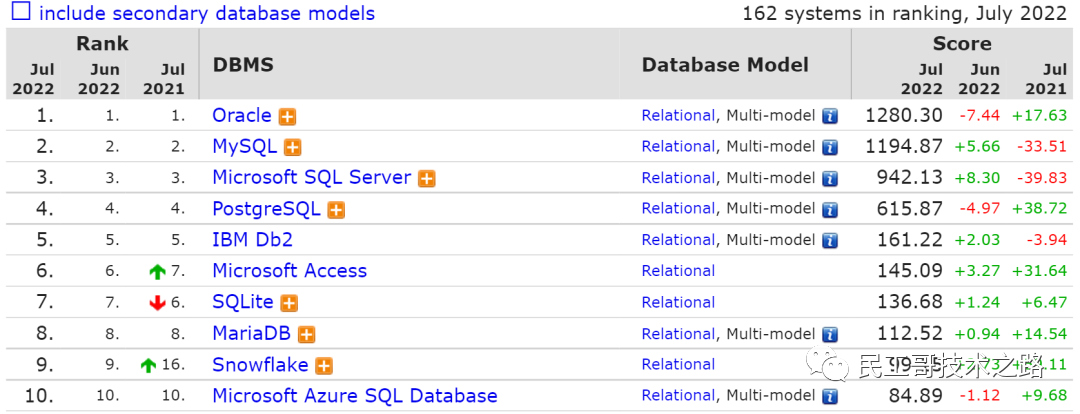This screenshot has width=1080, height=414.
Task: Click info icon in IBM Db2 row
Action: pos(829,240)
